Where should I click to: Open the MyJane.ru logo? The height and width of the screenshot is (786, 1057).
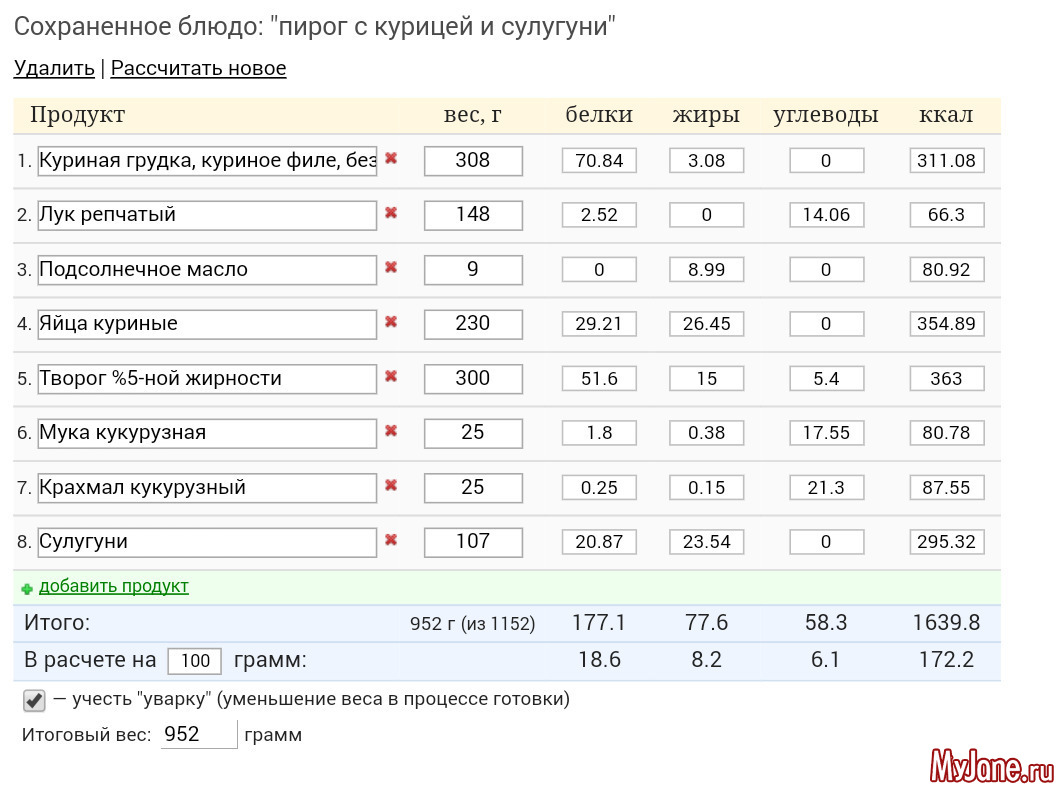pos(991,766)
